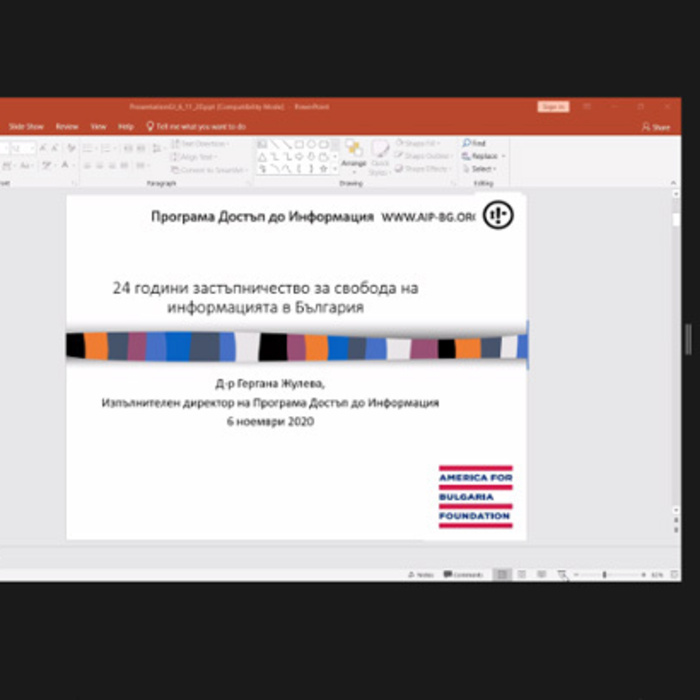Image resolution: width=700 pixels, height=700 pixels.
Task: Switch to Reading View
Action: pos(541,575)
